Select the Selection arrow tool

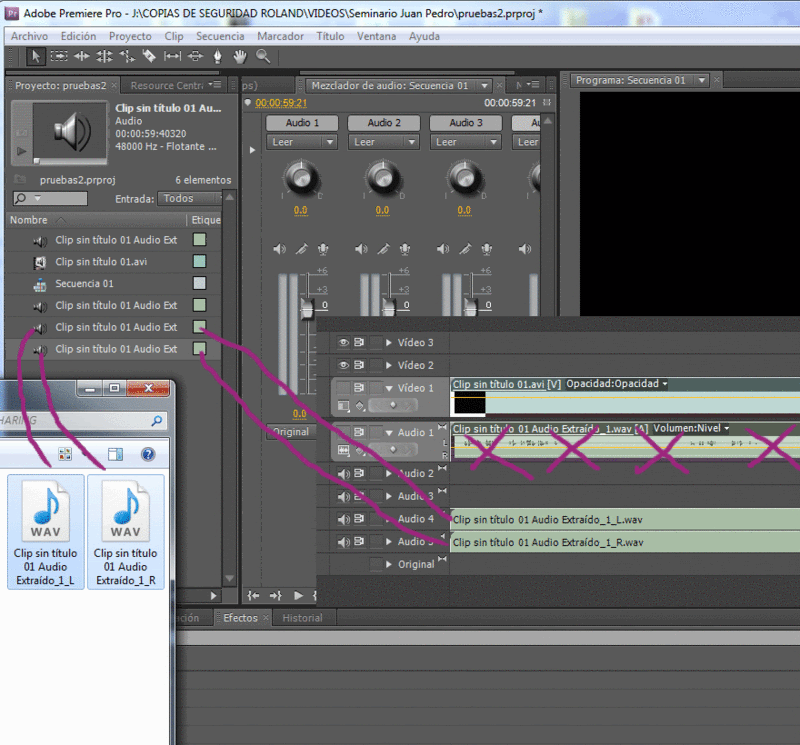coord(36,56)
